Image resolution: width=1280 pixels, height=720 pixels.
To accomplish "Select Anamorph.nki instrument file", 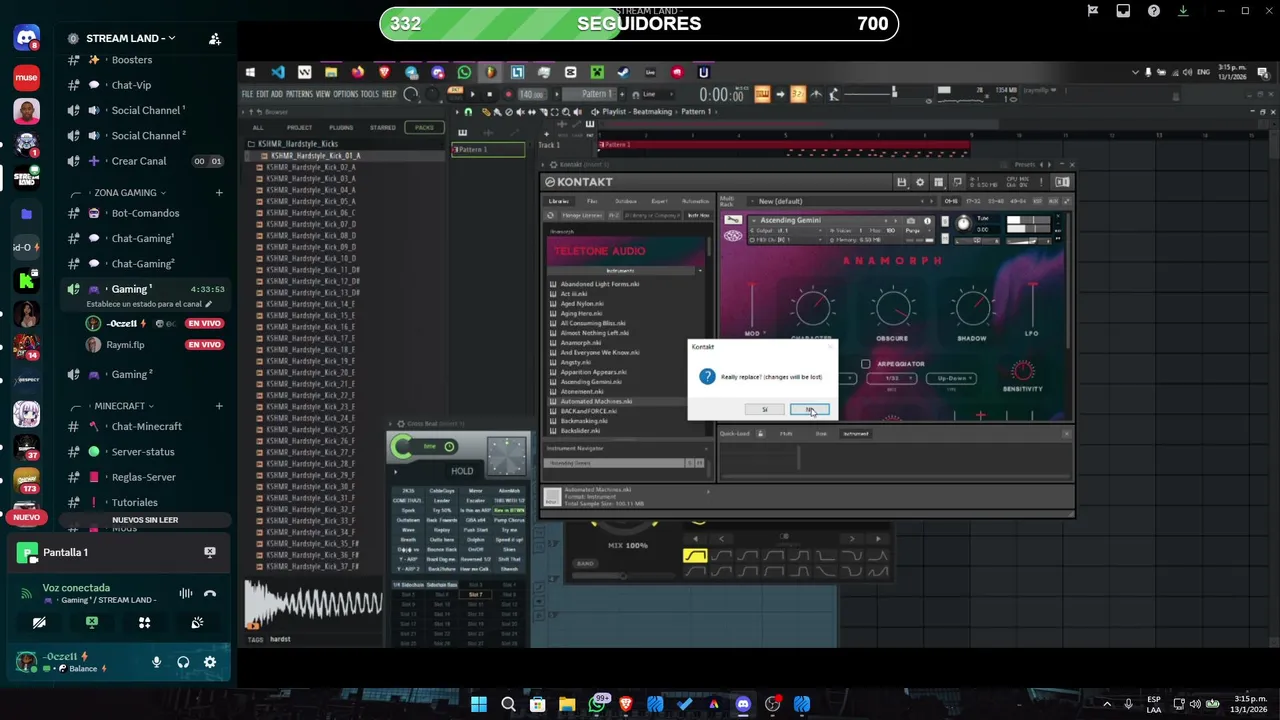I will click(580, 343).
